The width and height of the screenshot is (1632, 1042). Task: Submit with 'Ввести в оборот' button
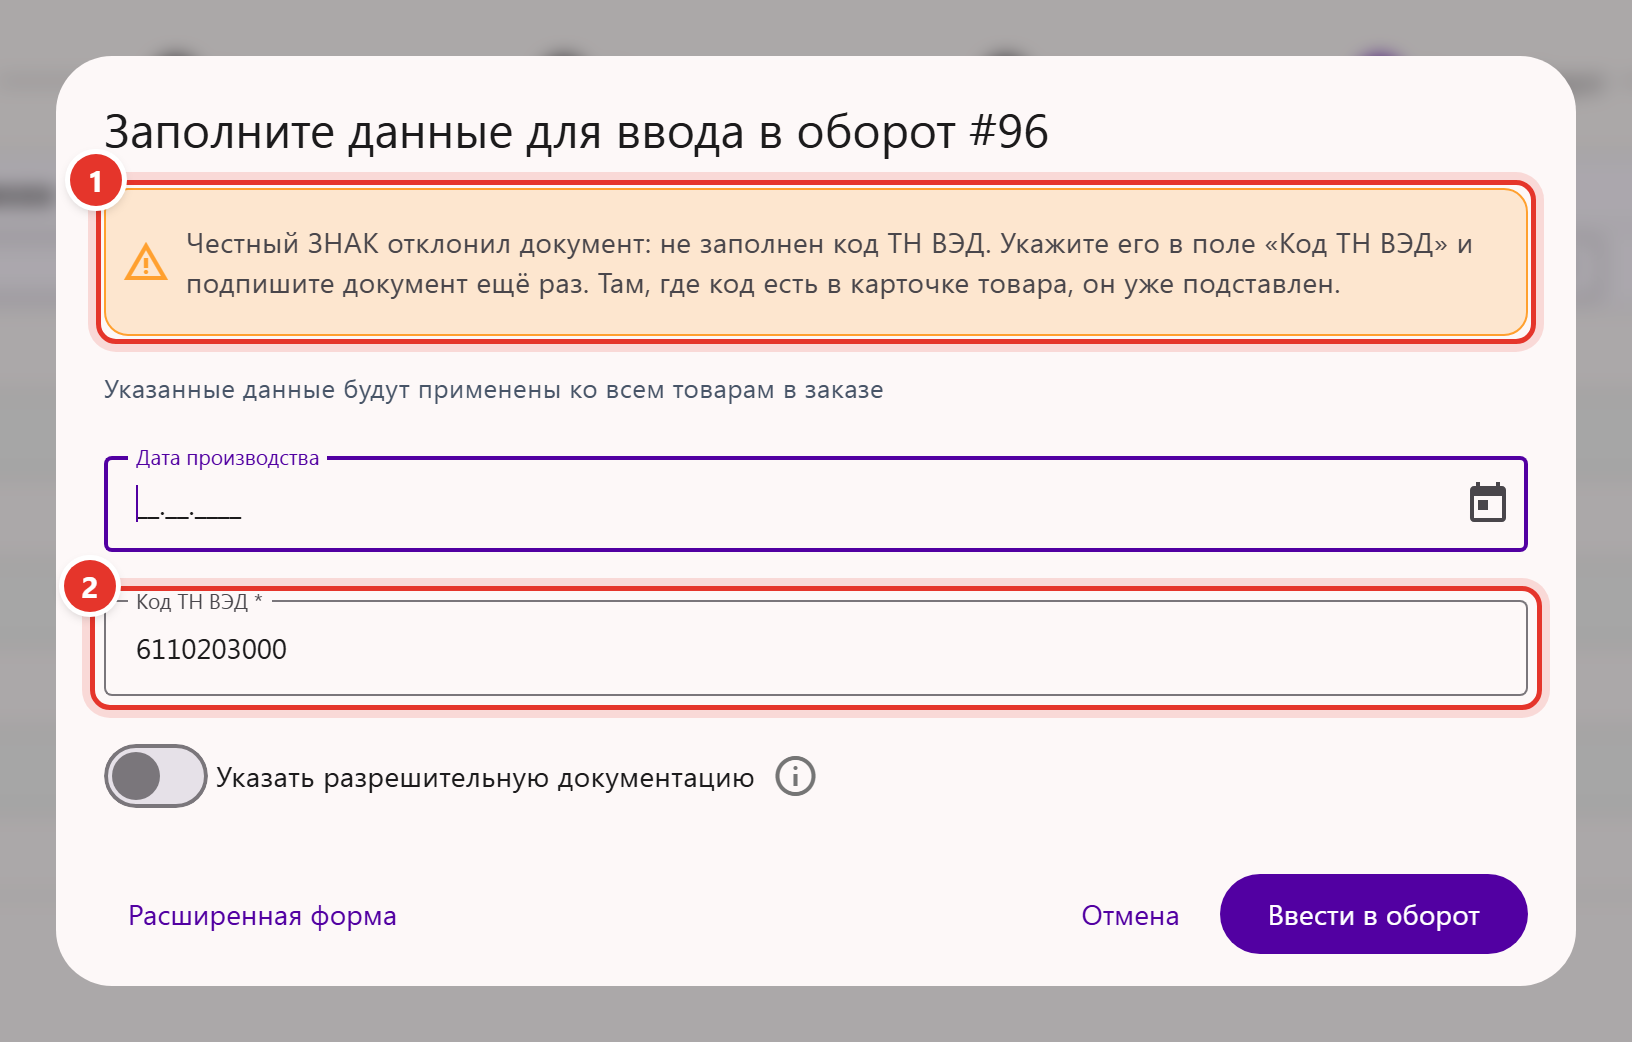1374,914
